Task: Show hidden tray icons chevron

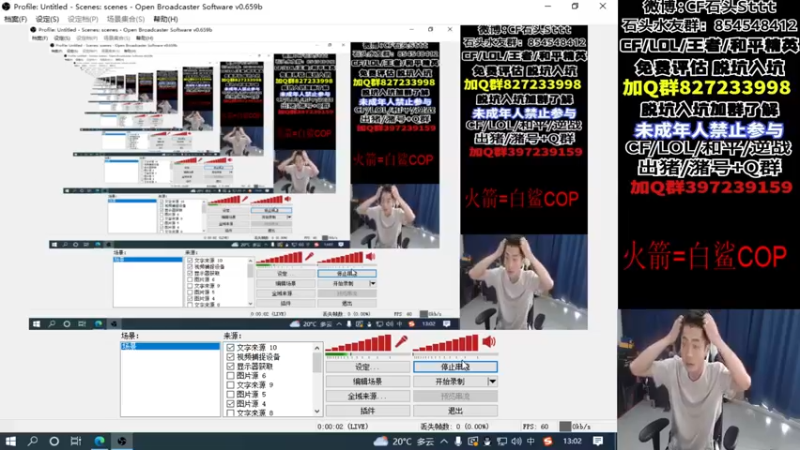Action: (444, 441)
